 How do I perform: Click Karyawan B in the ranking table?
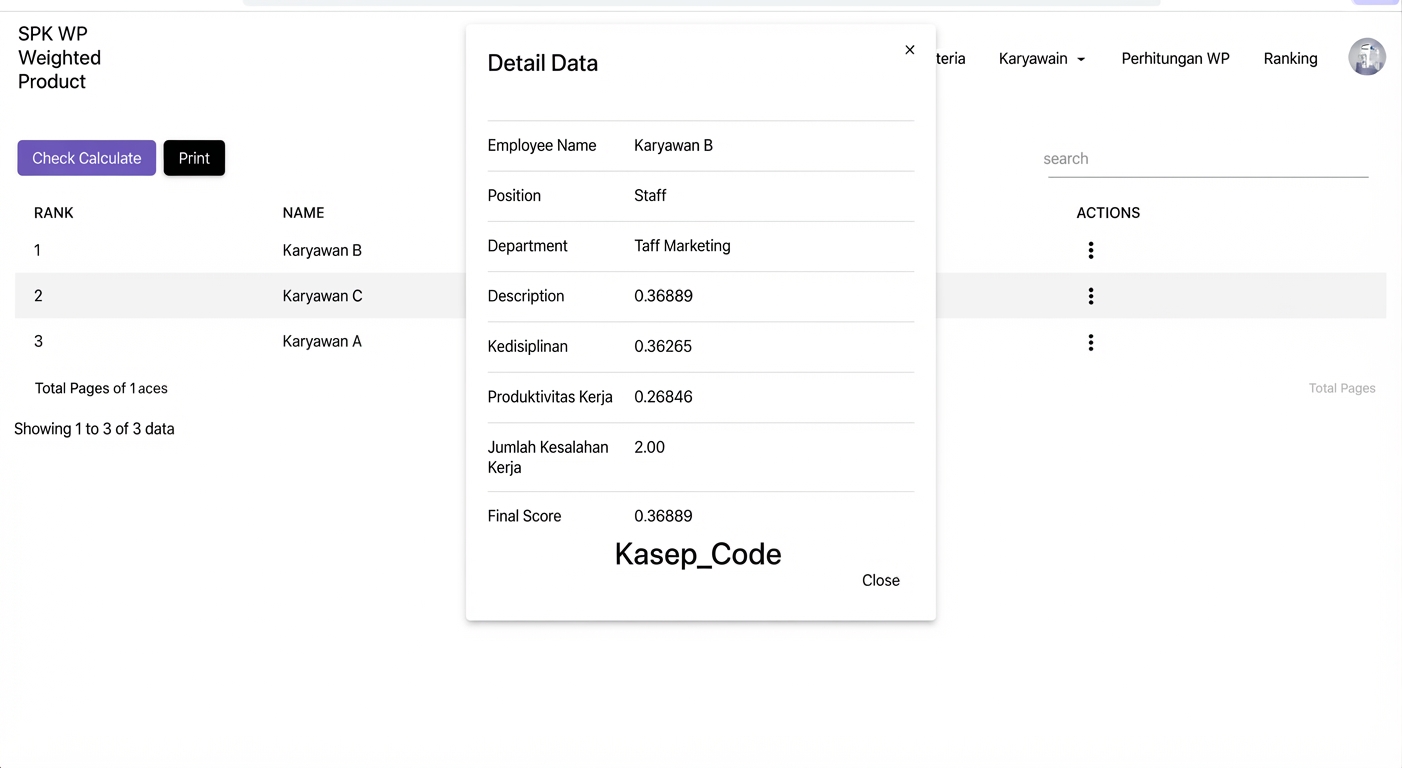pos(322,251)
